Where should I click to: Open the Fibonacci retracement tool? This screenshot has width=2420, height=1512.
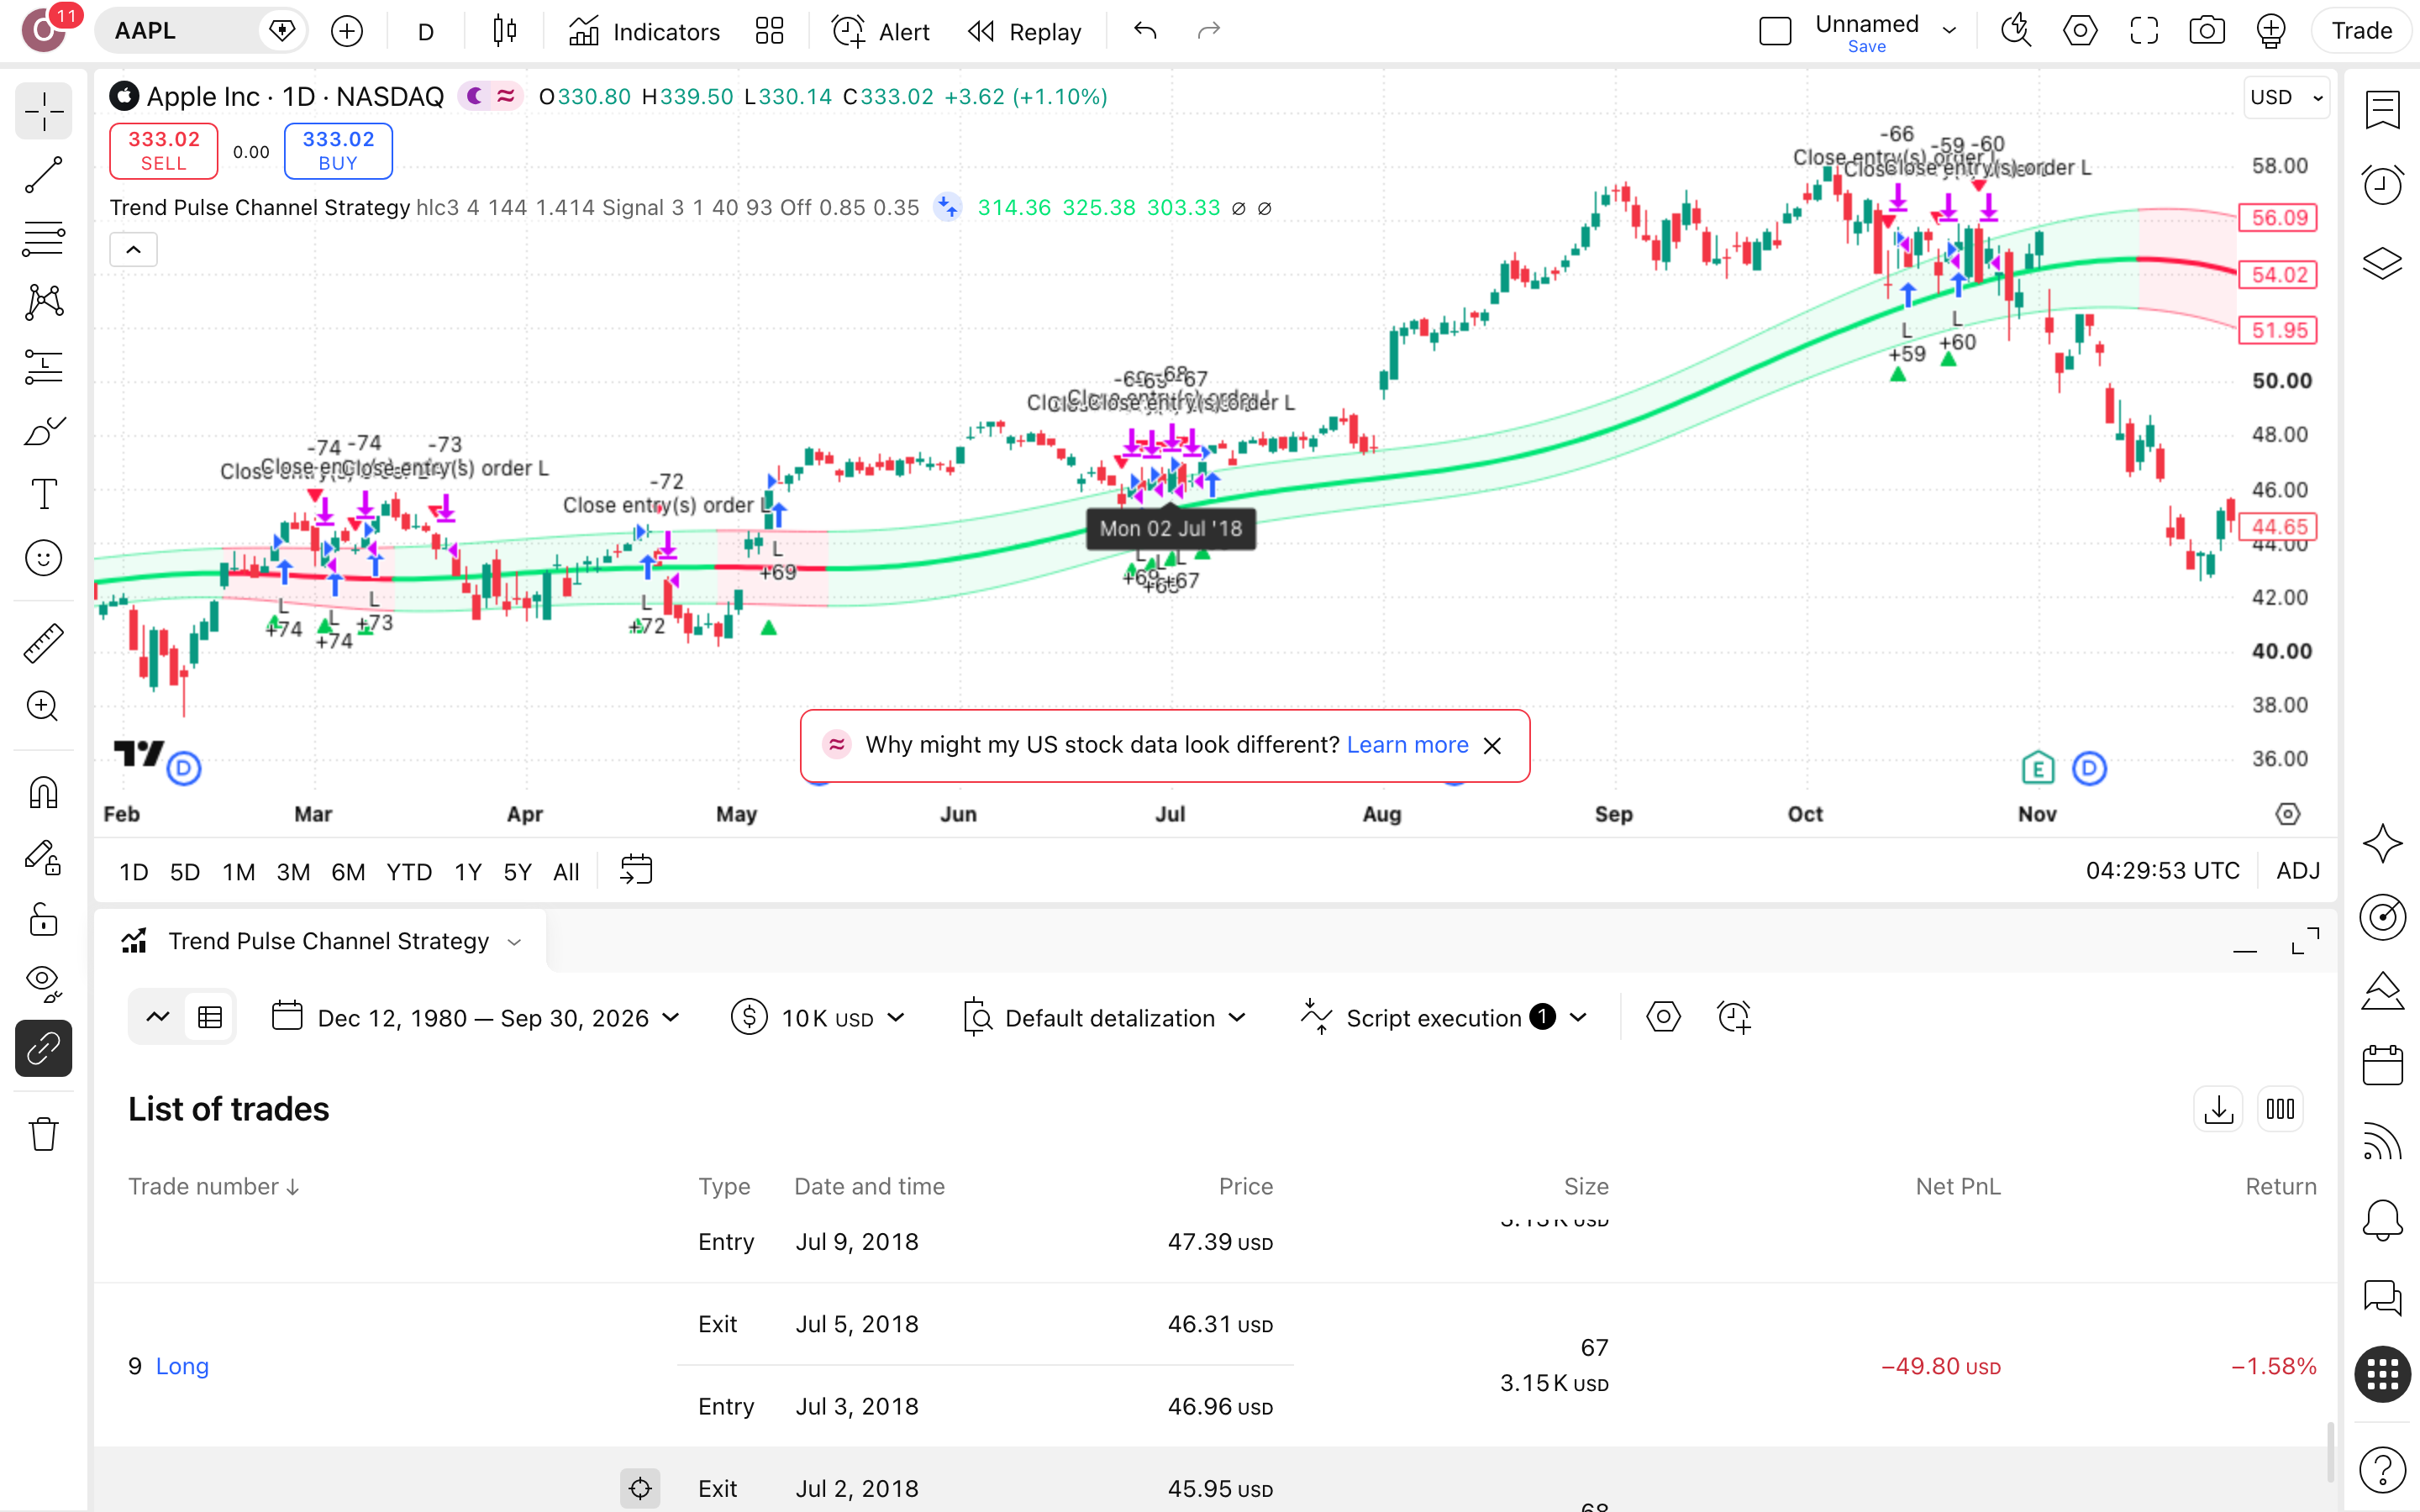click(44, 238)
